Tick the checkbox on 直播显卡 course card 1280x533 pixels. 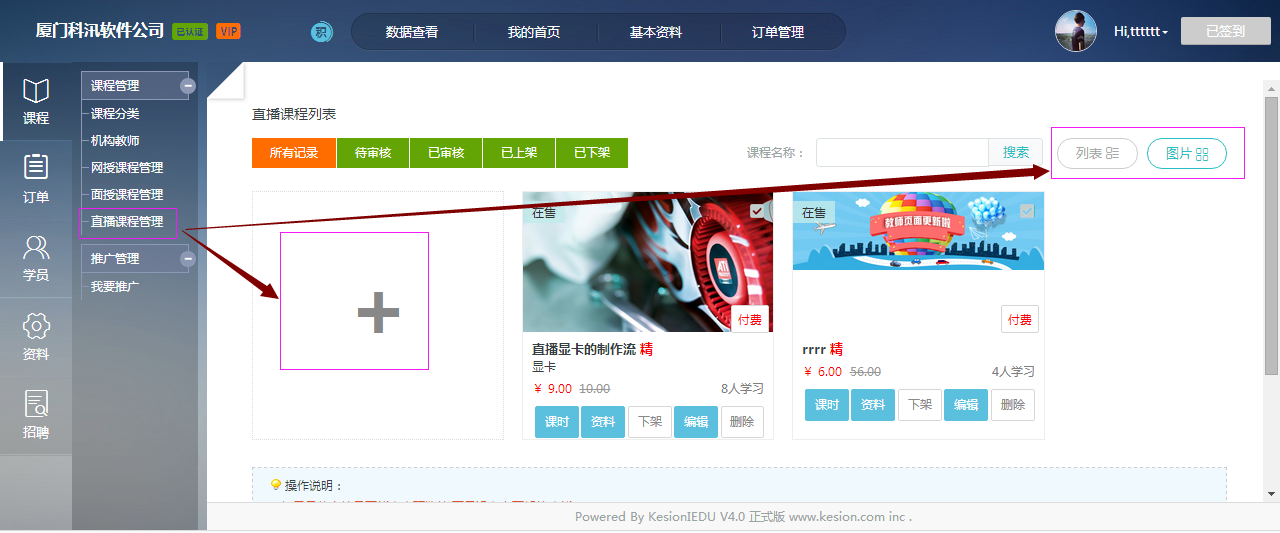pos(757,211)
